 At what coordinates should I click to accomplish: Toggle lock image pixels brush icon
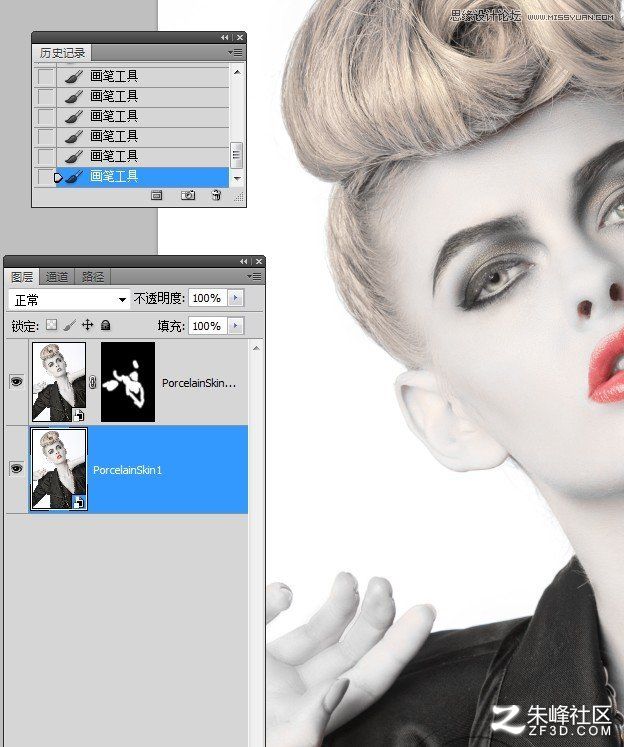point(70,325)
